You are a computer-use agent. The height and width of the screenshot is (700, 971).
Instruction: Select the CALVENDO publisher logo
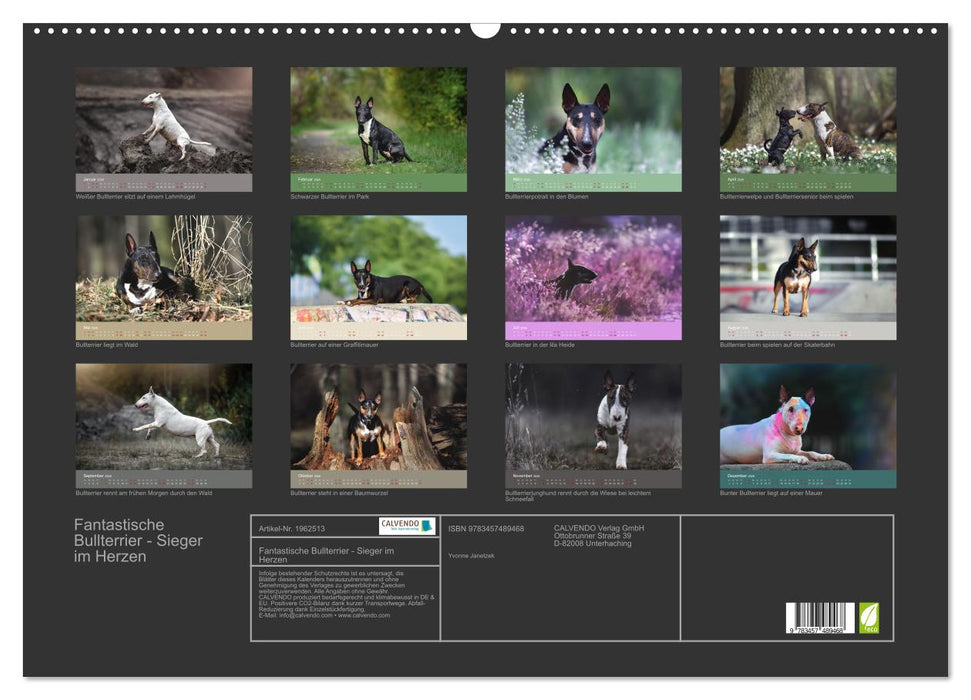coord(406,524)
